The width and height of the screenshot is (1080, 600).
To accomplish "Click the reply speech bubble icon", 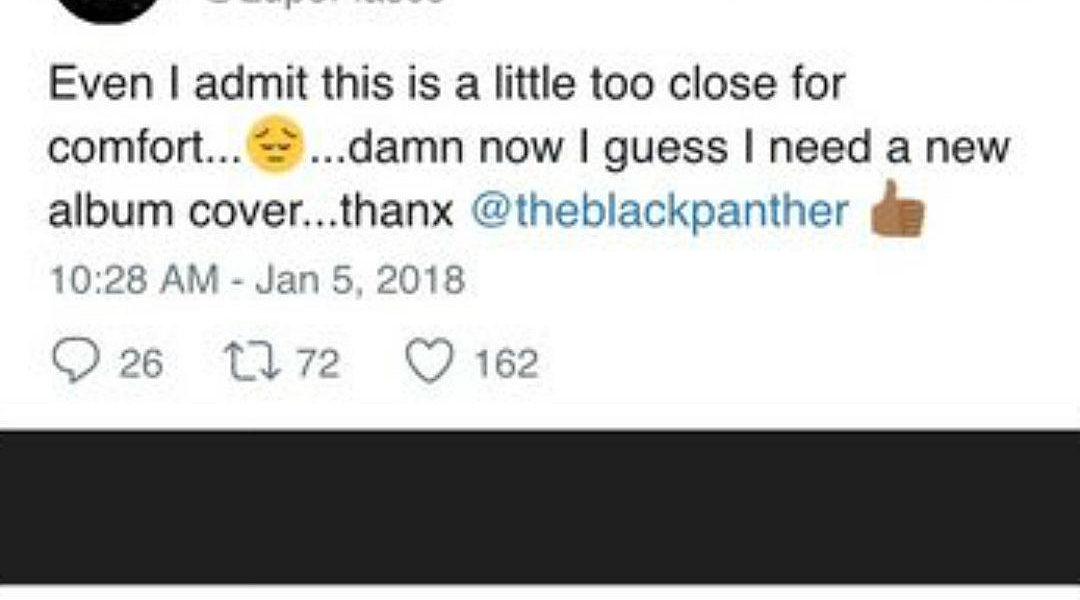I will coord(73,363).
